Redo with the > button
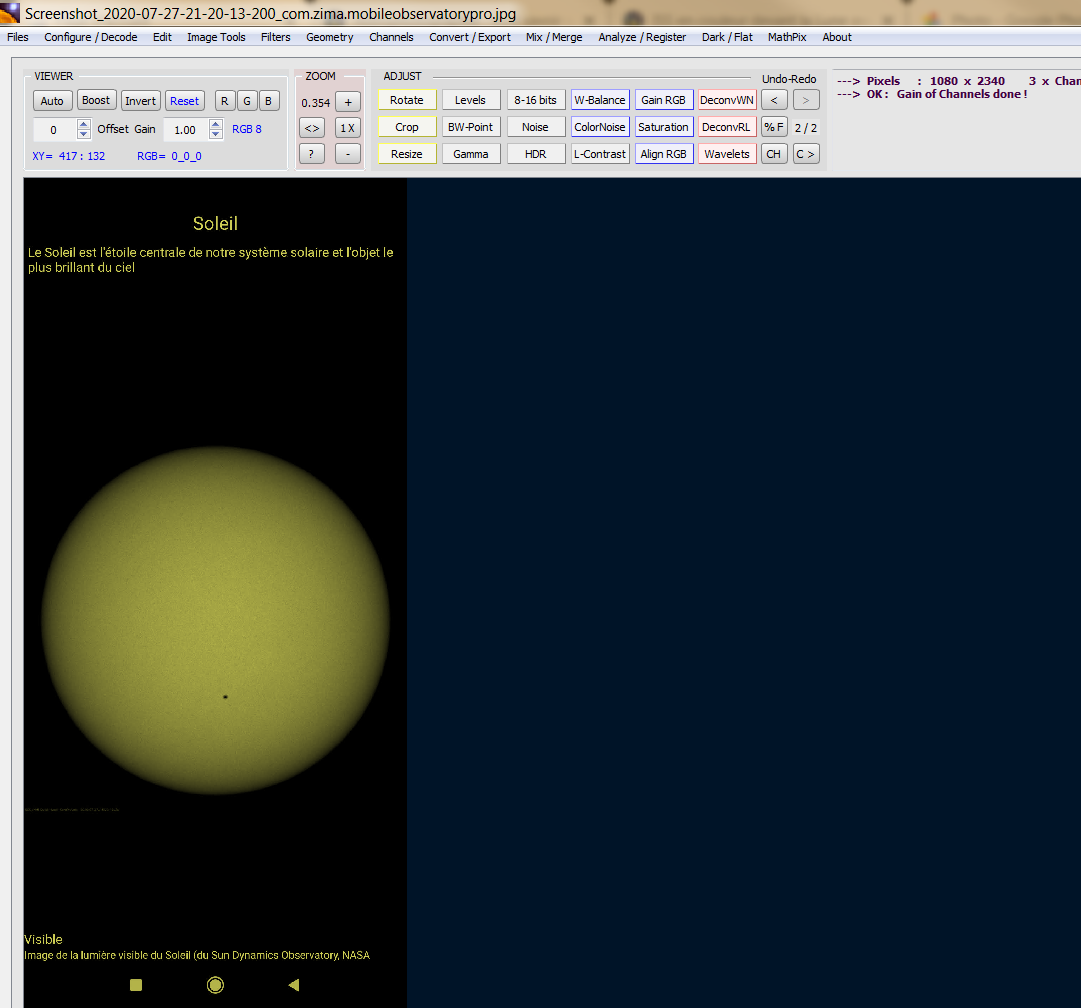The width and height of the screenshot is (1081, 1008). [806, 100]
